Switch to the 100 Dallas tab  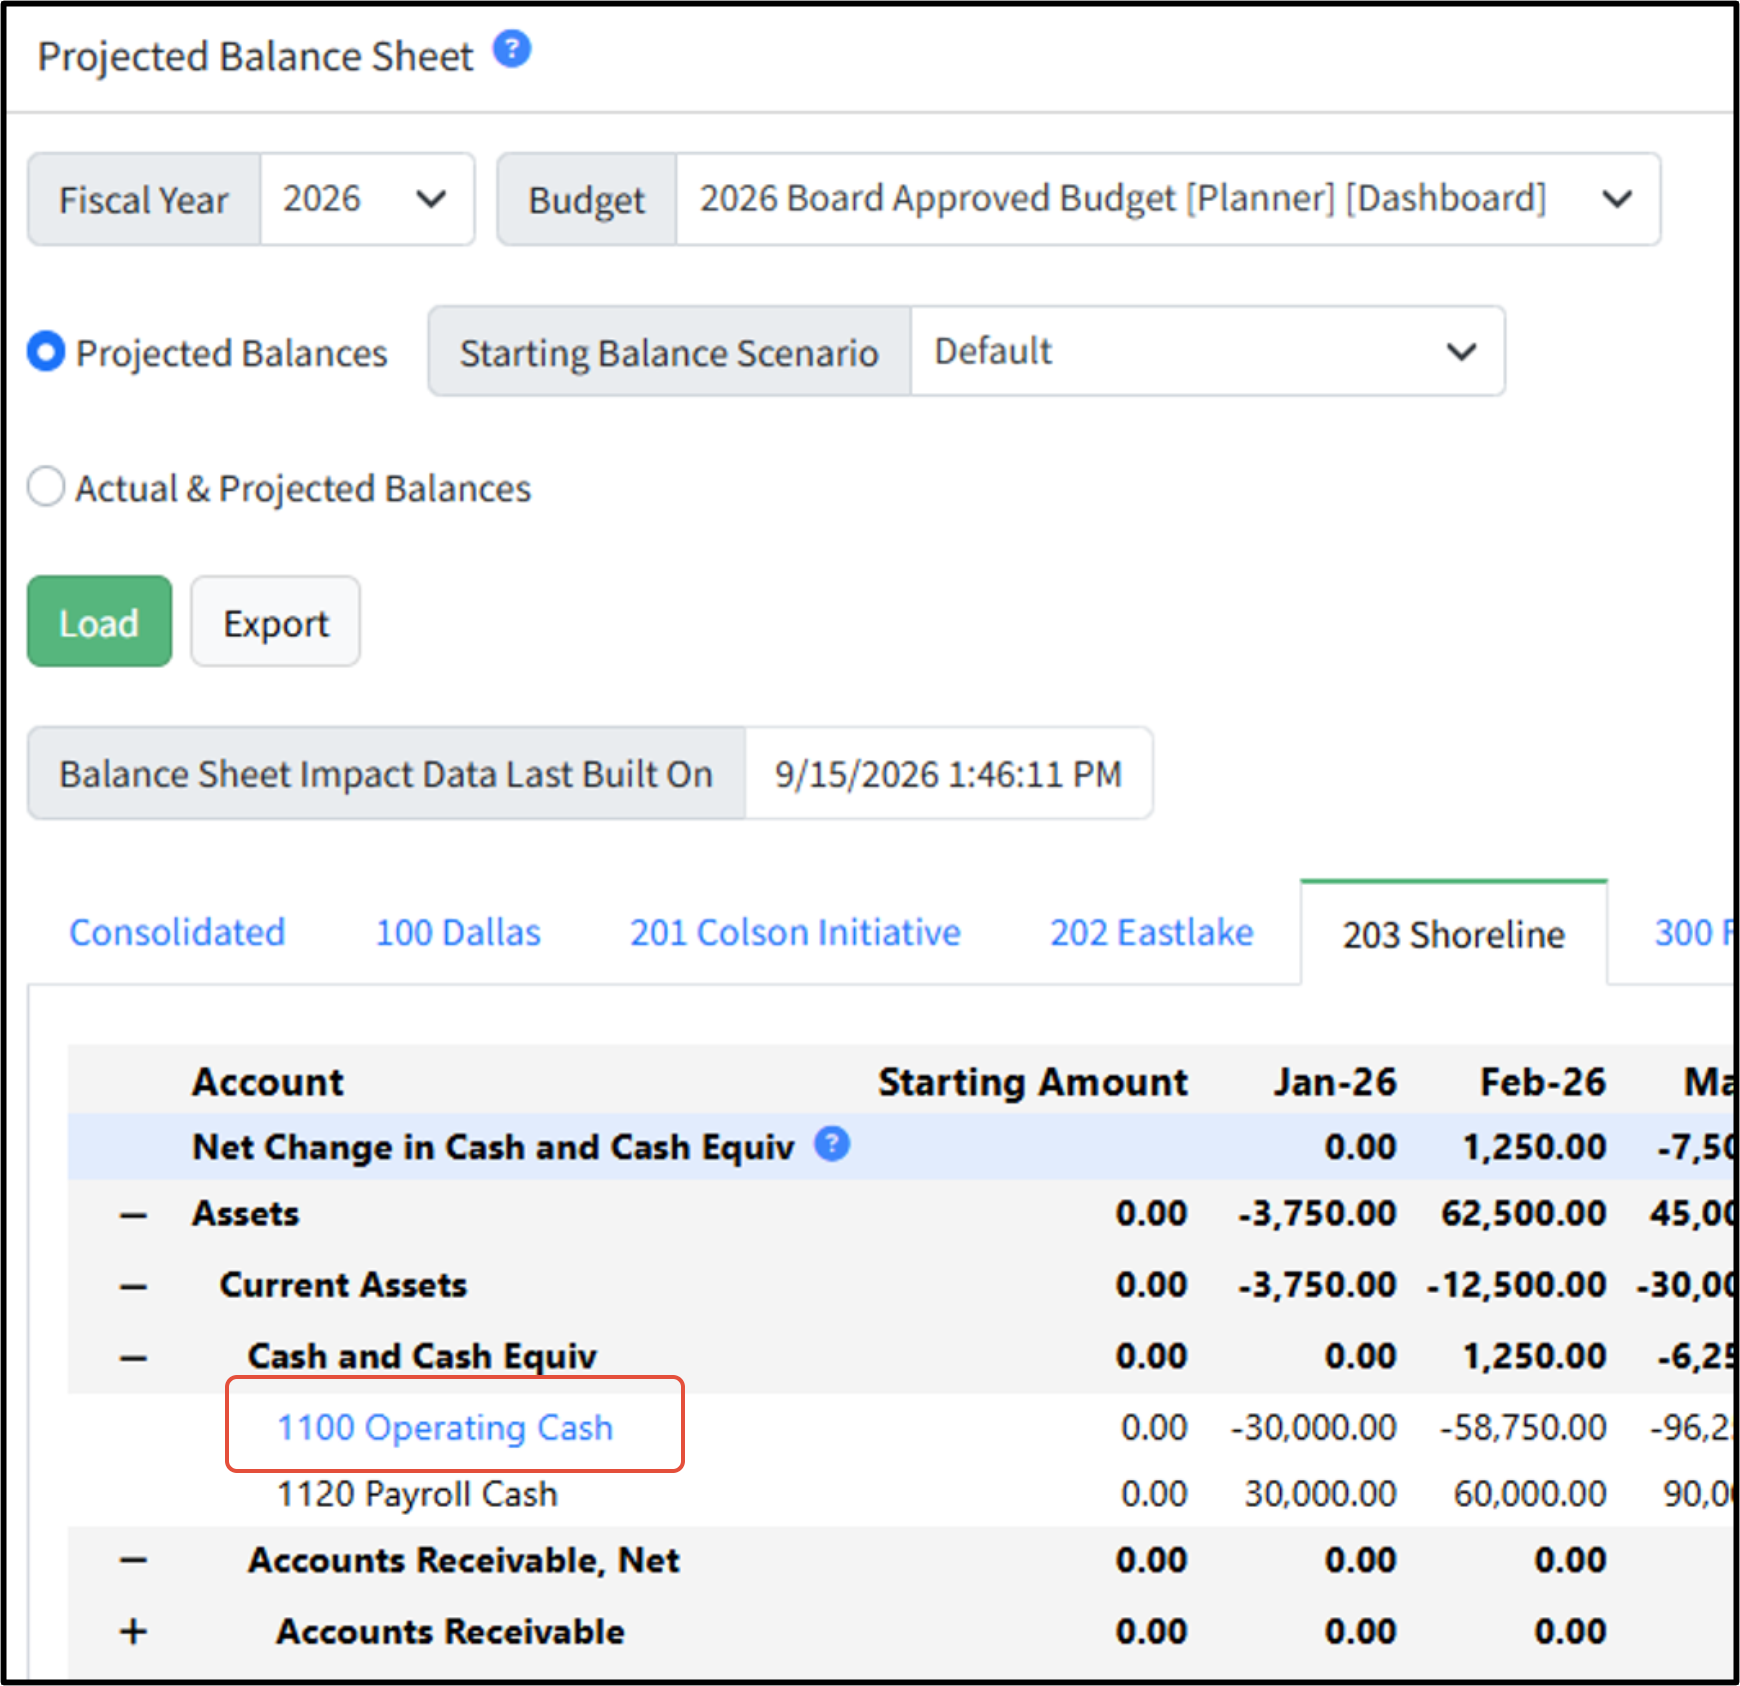click(x=458, y=932)
